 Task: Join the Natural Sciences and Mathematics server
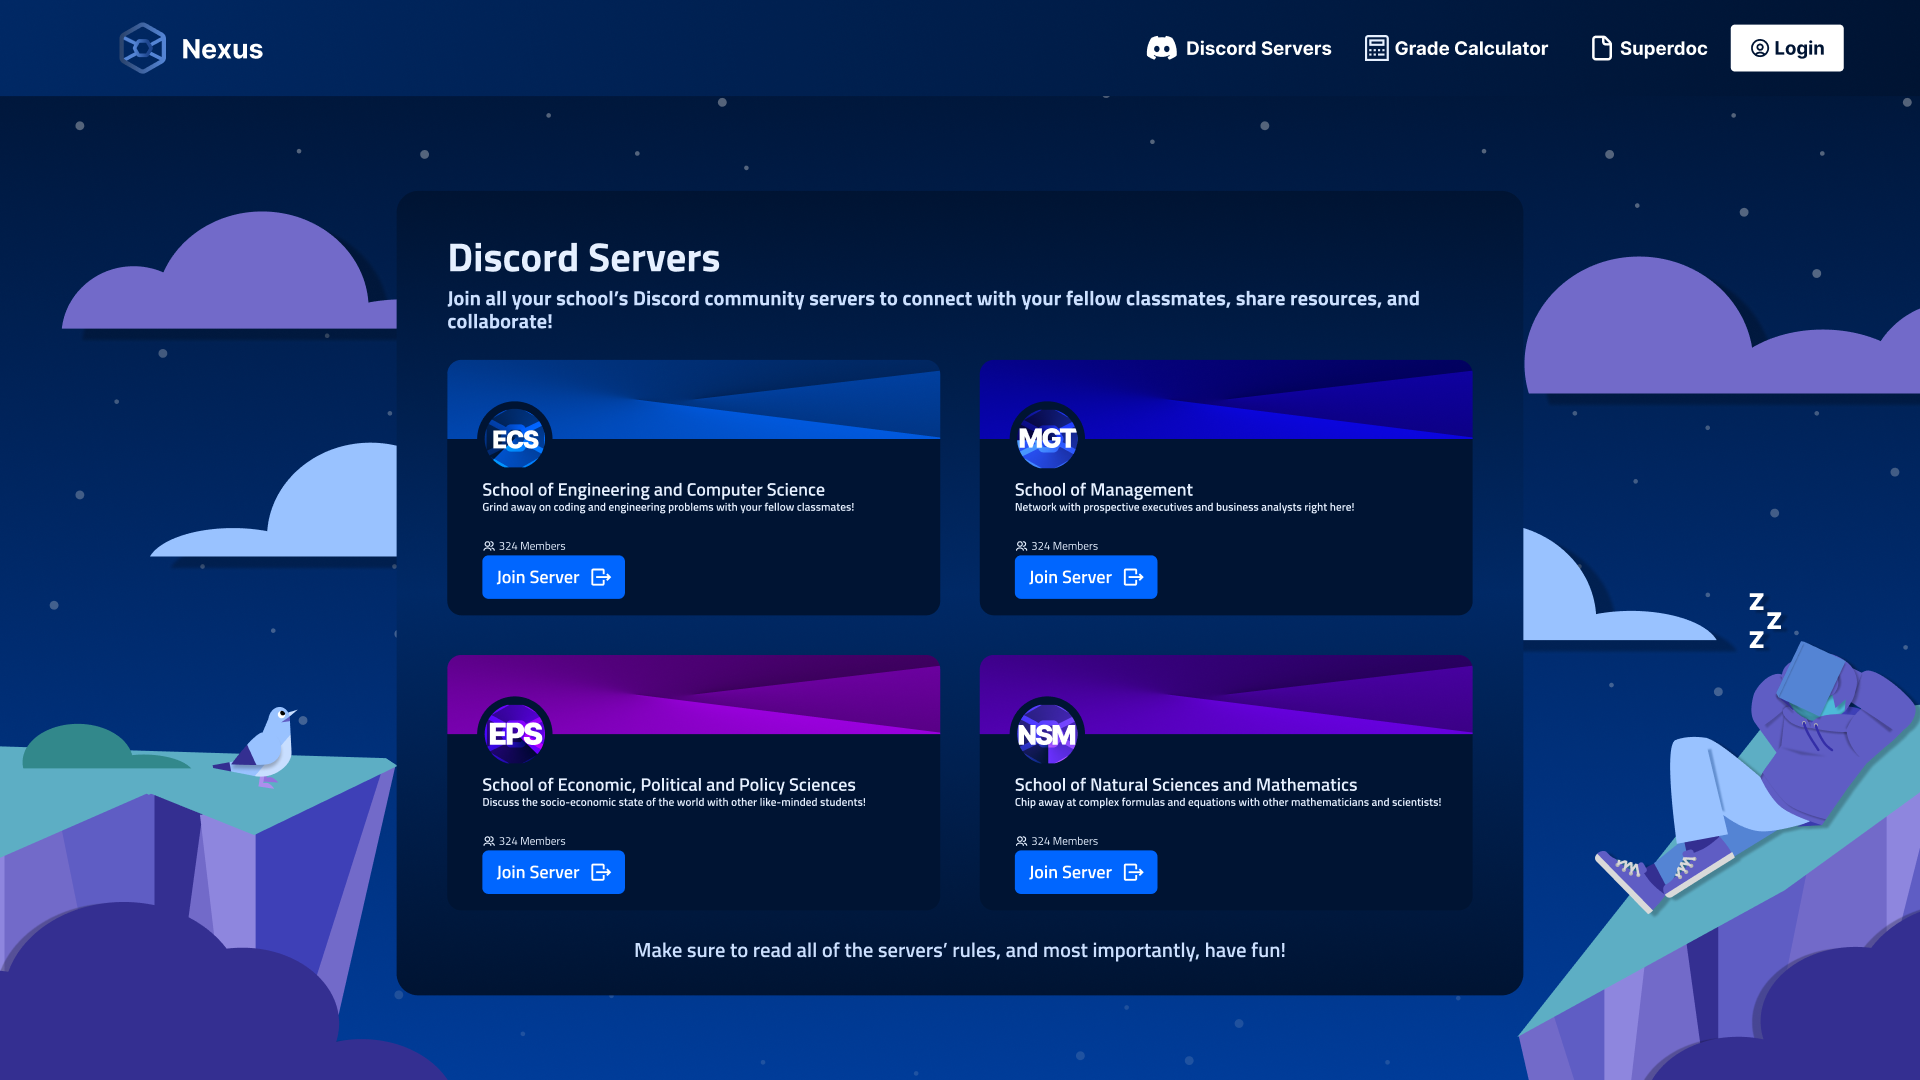tap(1086, 872)
